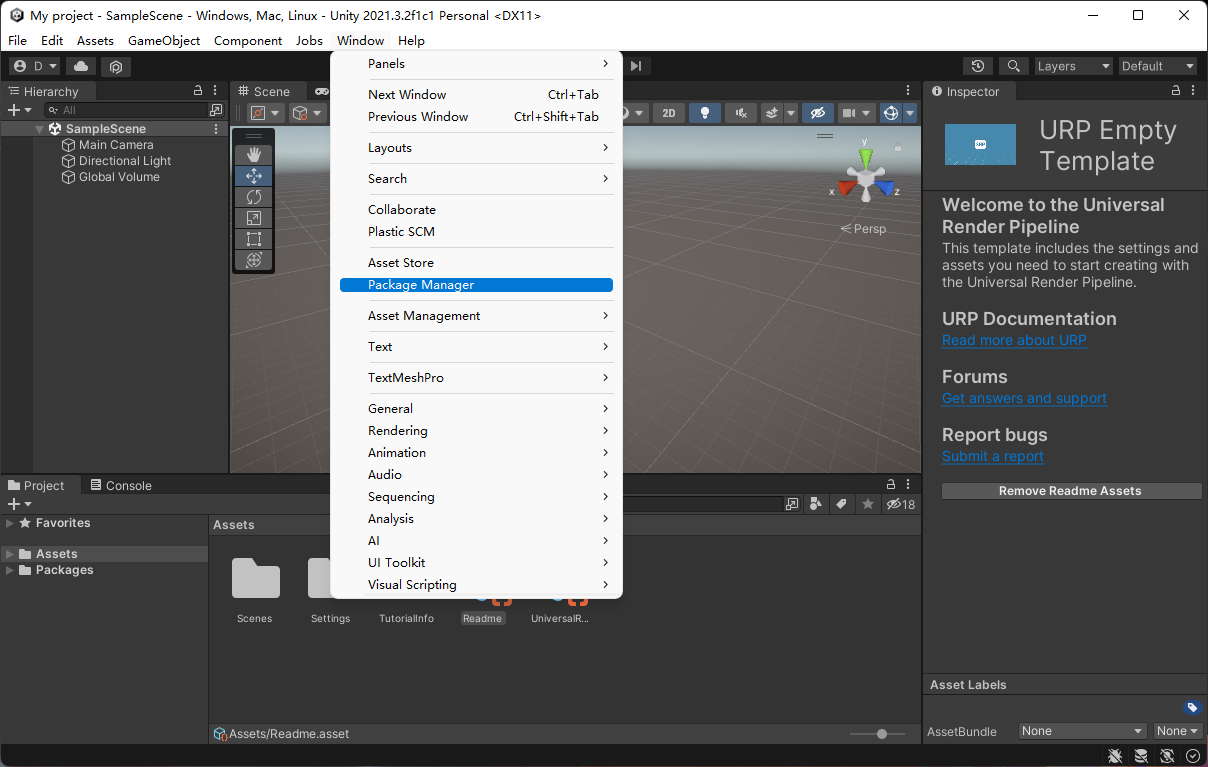
Task: Toggle the Inspector panel lock
Action: coord(1177,91)
